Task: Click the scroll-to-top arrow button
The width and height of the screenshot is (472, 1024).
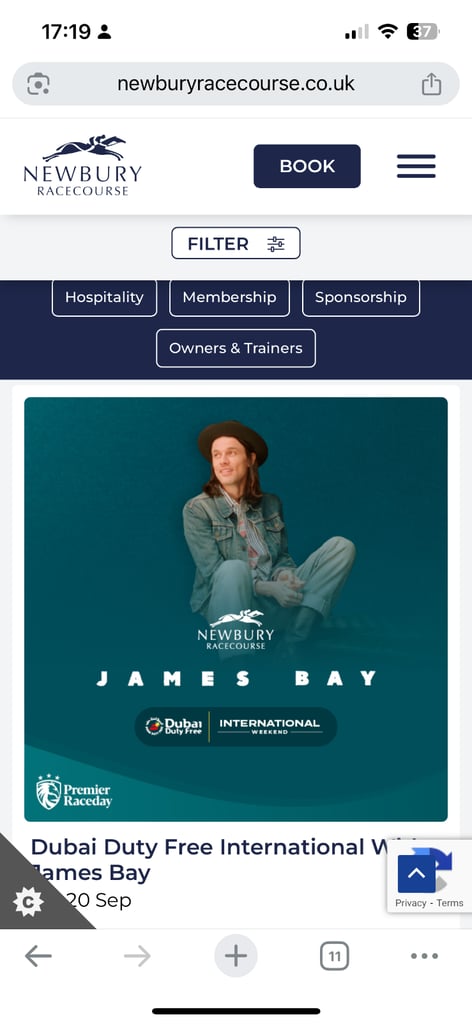Action: point(417,874)
